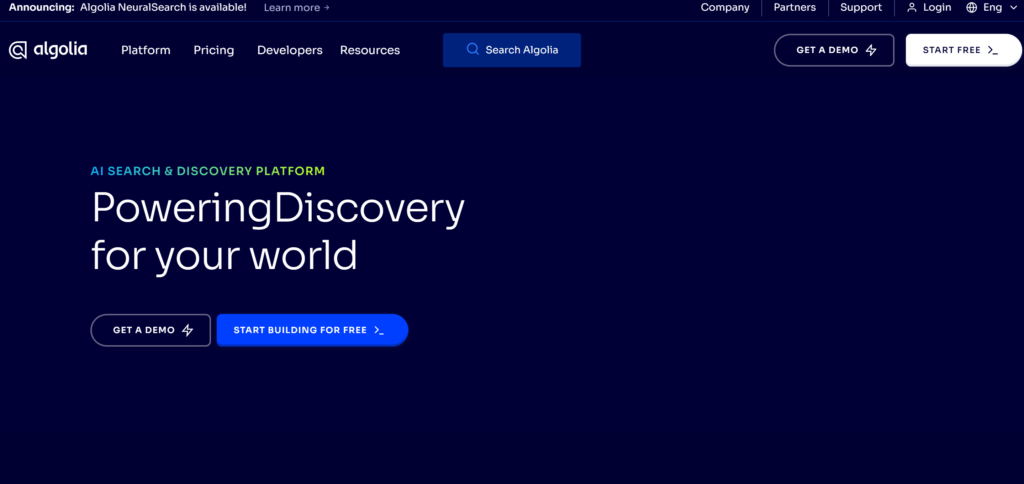
Task: Open the Resources menu
Action: click(x=370, y=50)
